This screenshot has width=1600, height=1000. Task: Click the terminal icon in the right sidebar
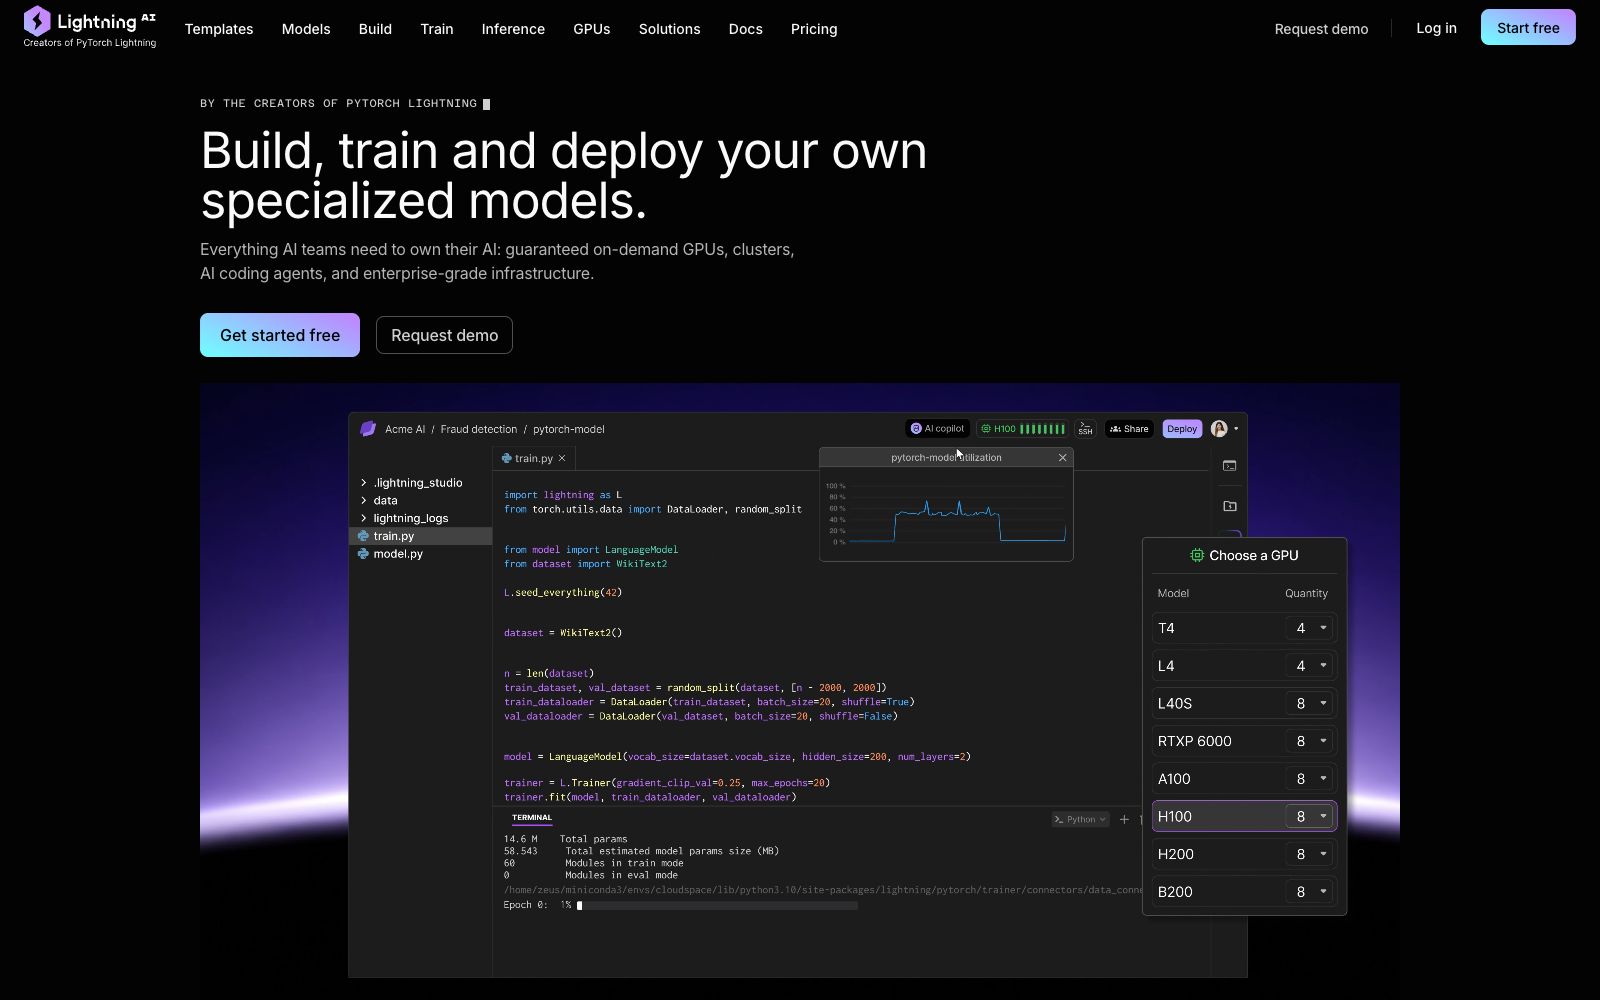[1230, 466]
